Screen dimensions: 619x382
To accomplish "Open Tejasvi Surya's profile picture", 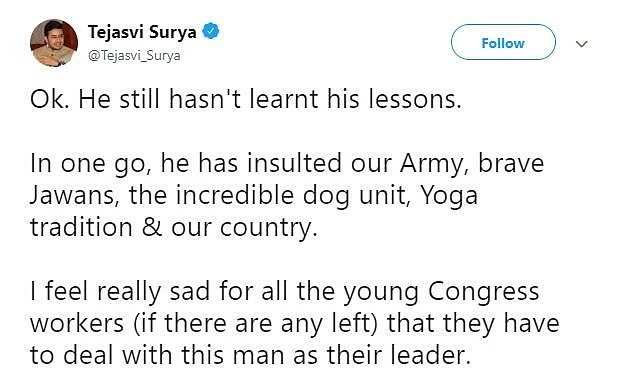I will tap(54, 43).
